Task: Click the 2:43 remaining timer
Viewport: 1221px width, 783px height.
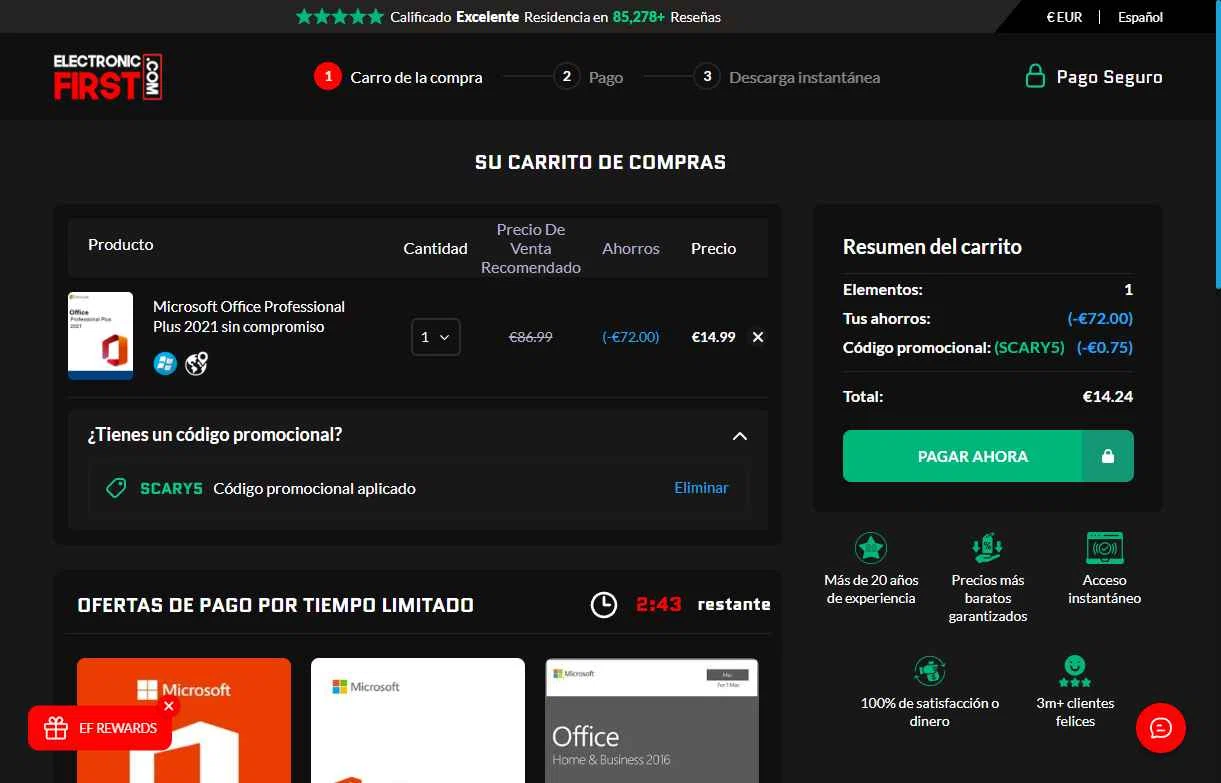Action: (x=659, y=604)
